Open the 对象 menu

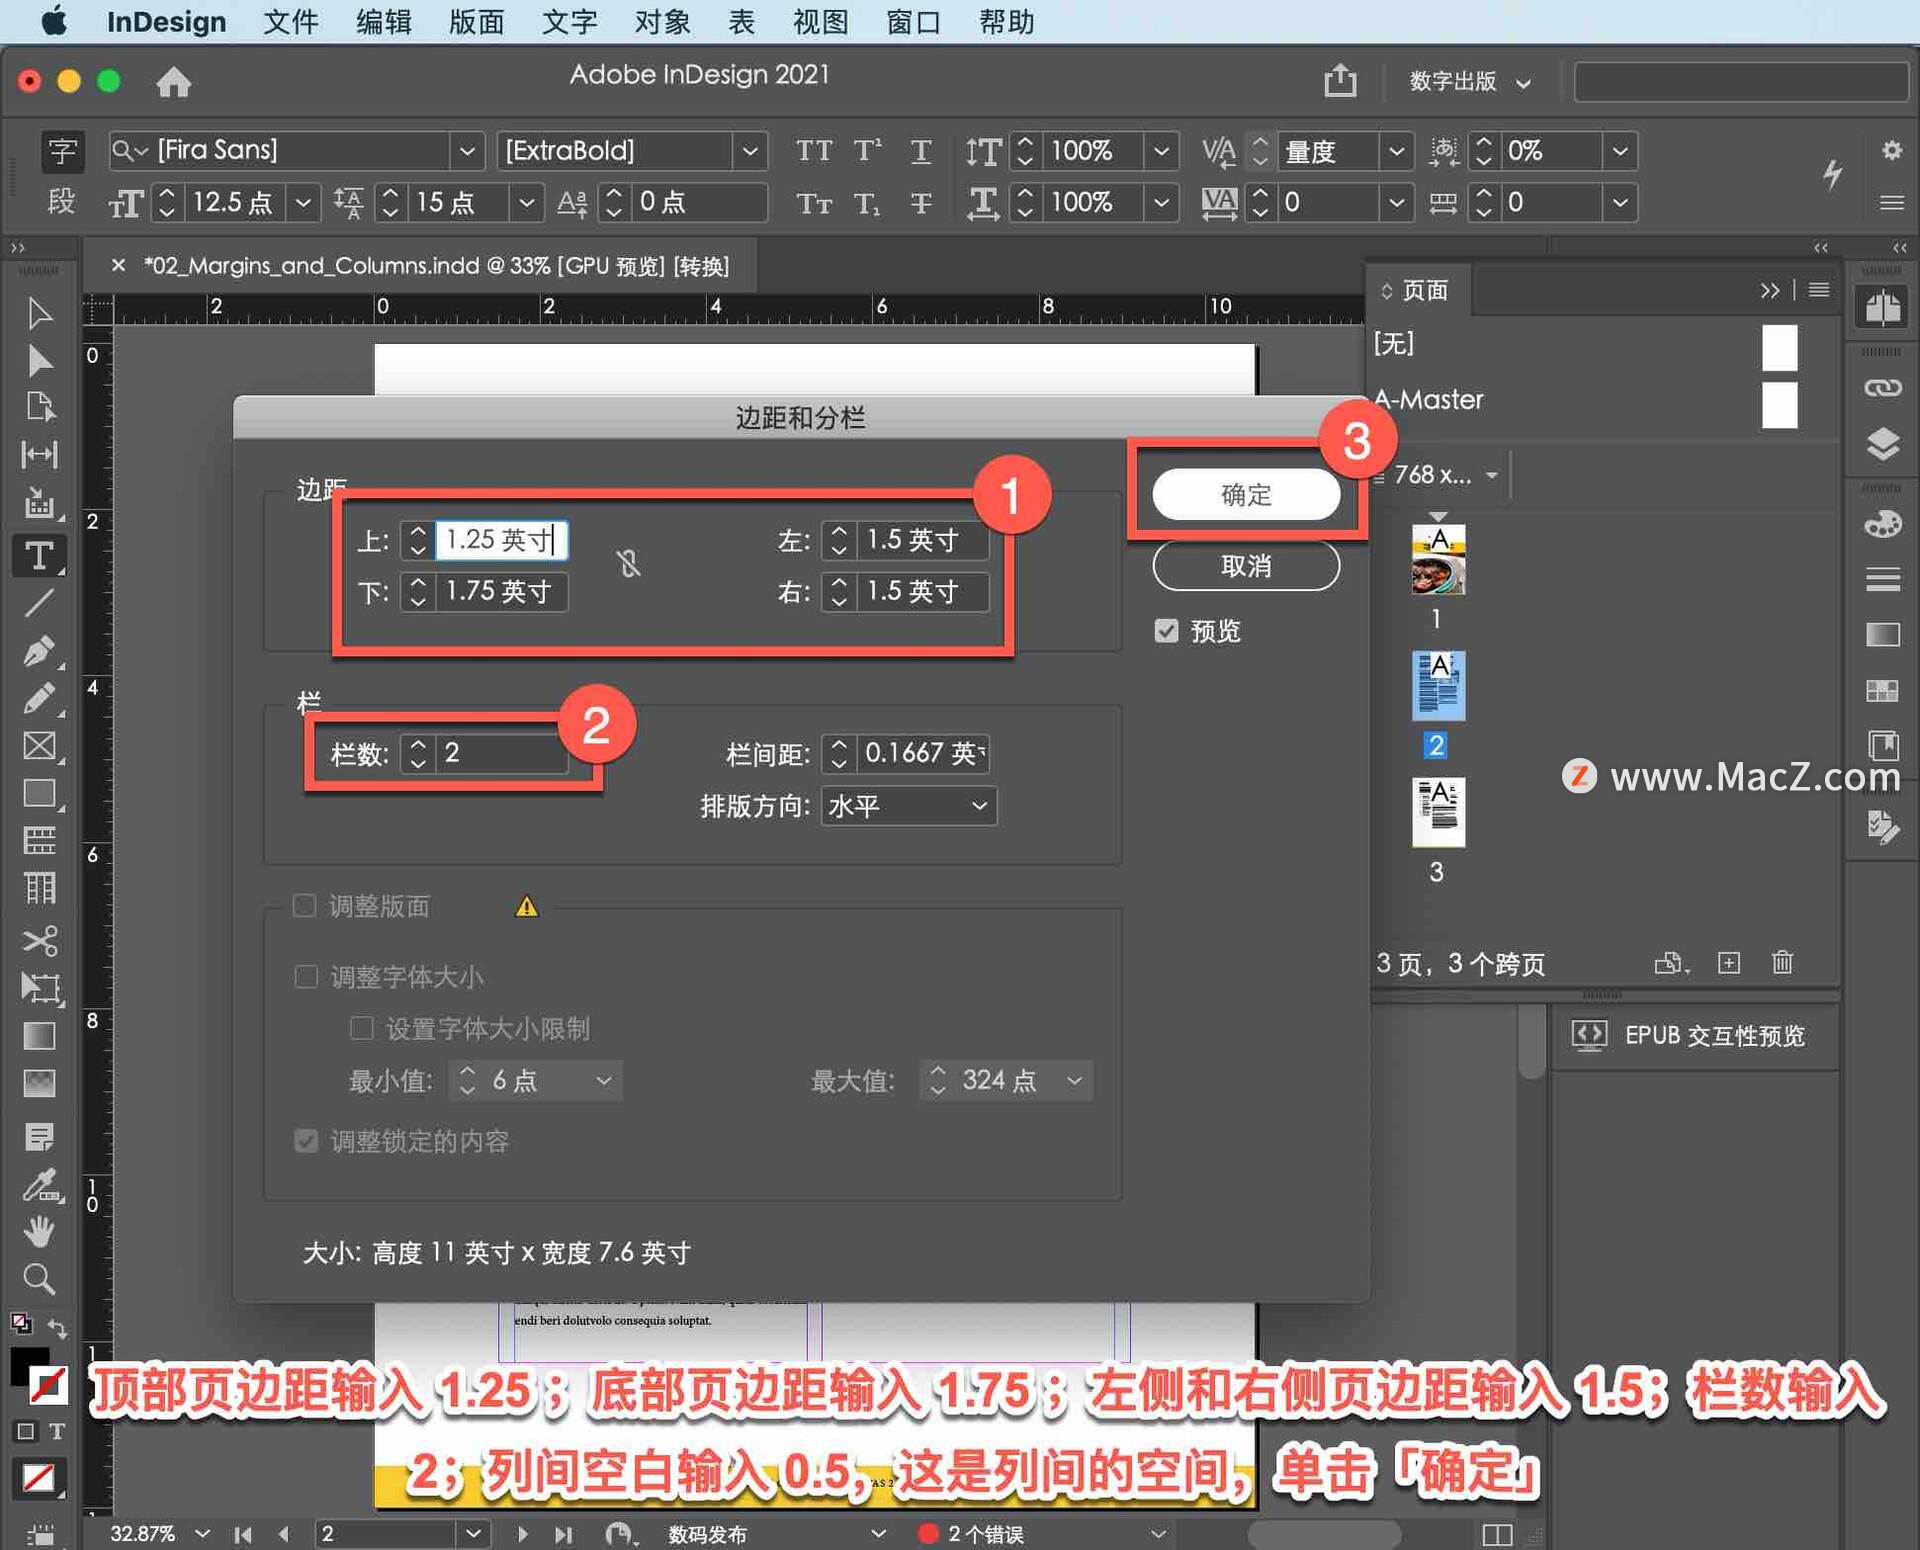click(662, 21)
